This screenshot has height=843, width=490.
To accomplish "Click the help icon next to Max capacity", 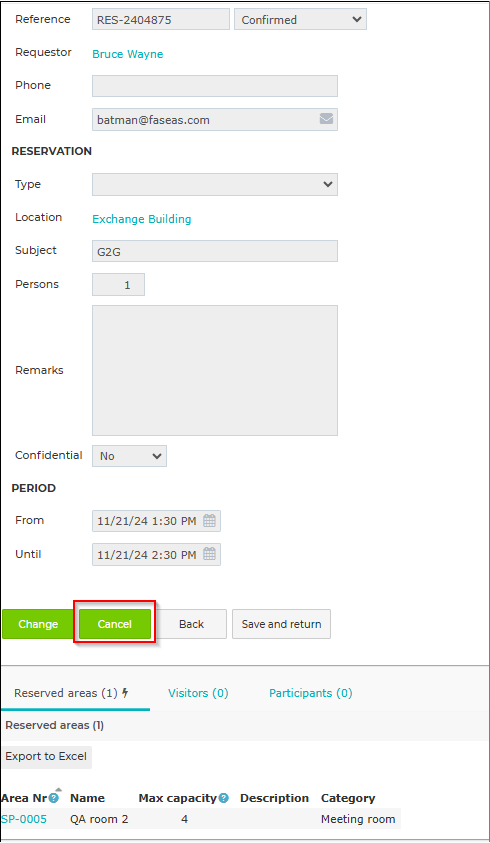I will pyautogui.click(x=224, y=798).
